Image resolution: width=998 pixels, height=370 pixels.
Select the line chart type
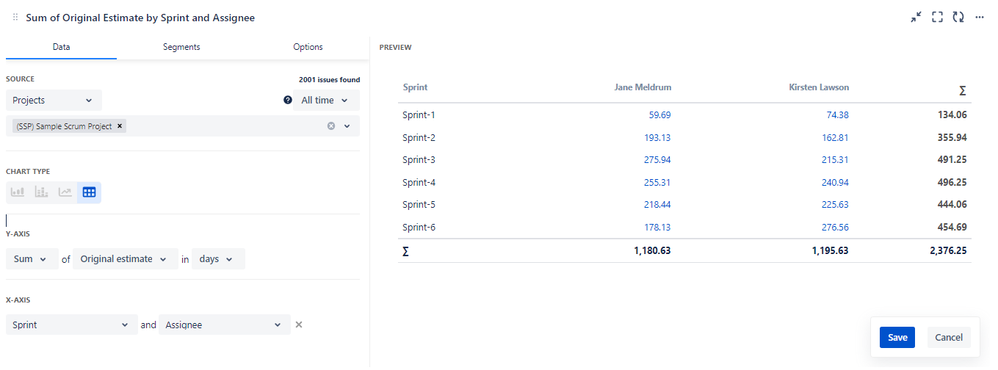tap(65, 192)
